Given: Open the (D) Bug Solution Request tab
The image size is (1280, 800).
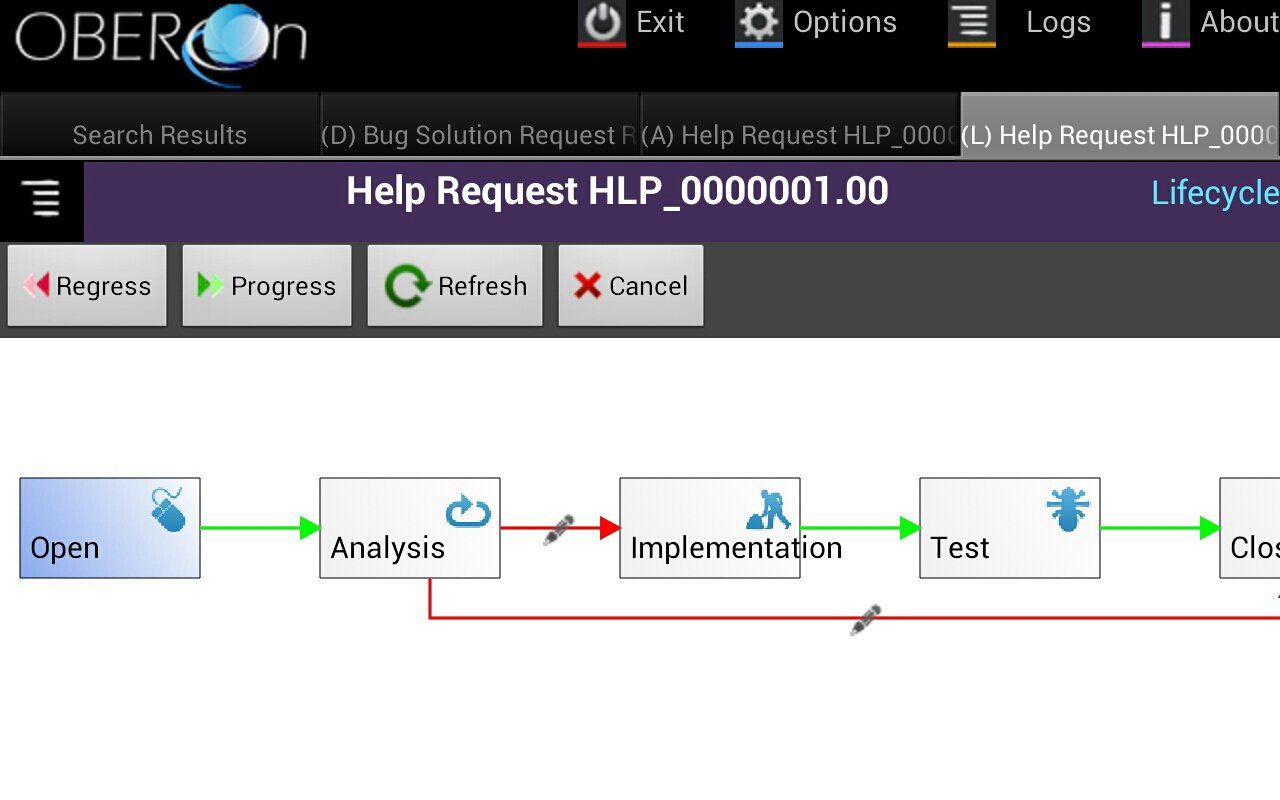Looking at the screenshot, I should click(x=480, y=126).
